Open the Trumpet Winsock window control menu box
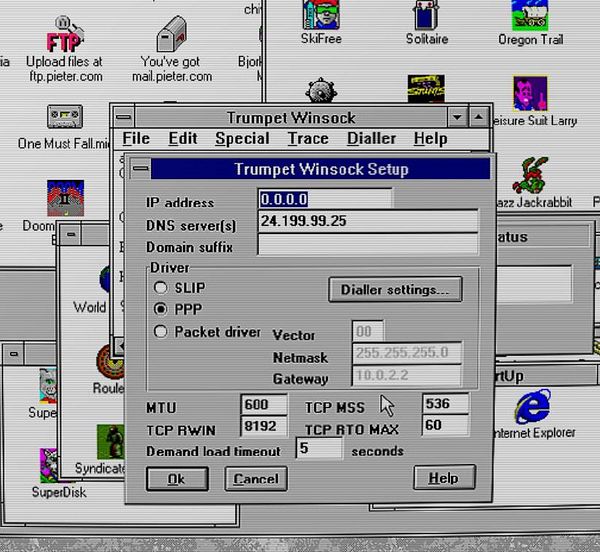600x552 pixels. (123, 117)
